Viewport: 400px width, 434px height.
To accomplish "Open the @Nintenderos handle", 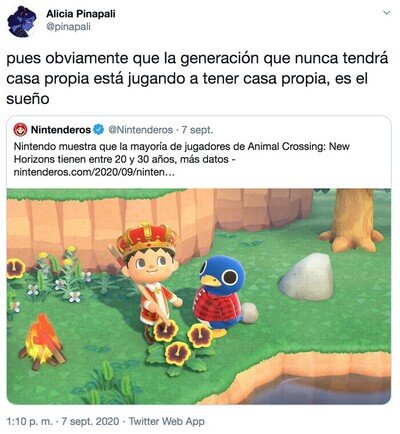I will coord(140,130).
